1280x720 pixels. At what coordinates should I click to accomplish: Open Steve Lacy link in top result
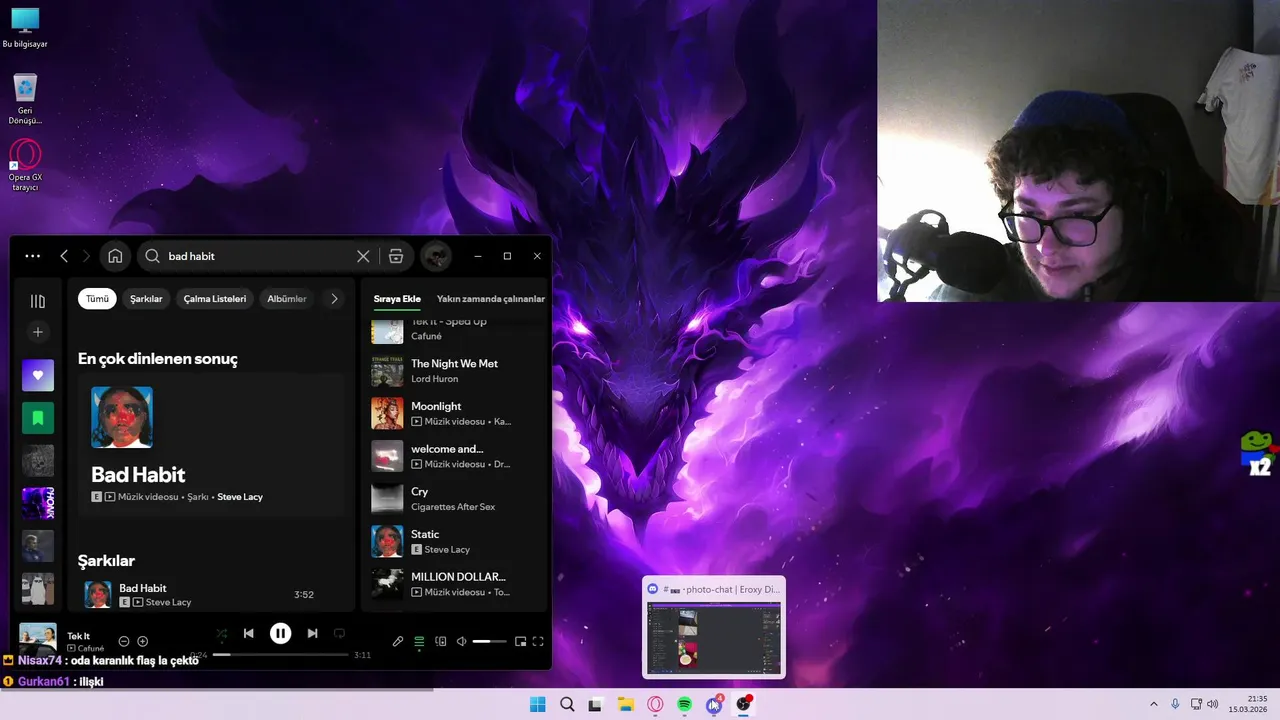(240, 497)
